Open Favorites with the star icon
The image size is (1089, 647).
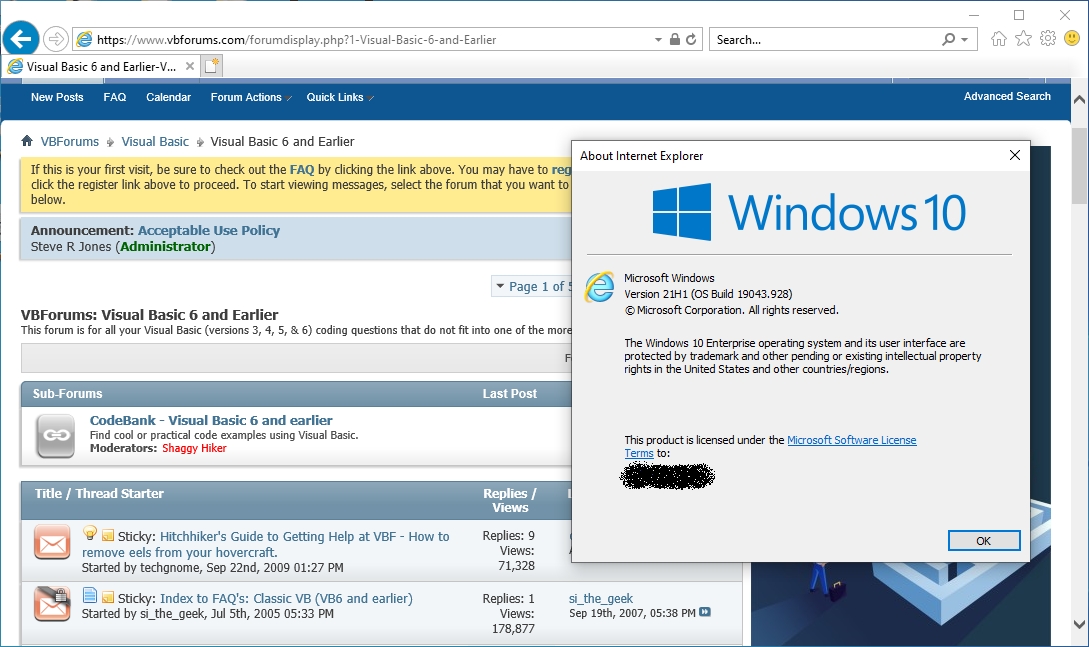pos(1023,38)
